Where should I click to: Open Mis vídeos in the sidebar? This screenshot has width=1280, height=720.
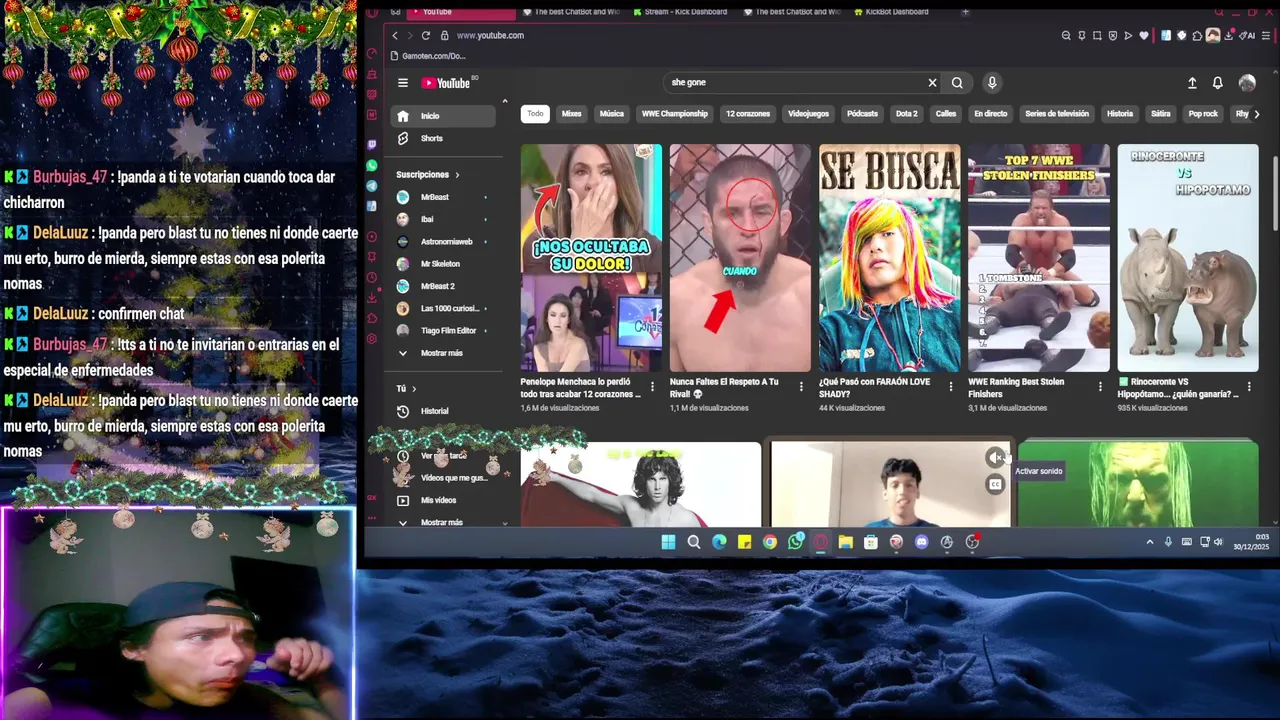pos(442,500)
